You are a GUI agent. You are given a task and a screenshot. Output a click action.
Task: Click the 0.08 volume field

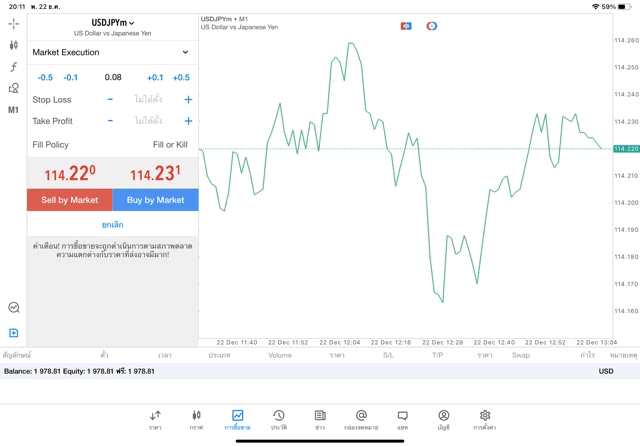pyautogui.click(x=113, y=77)
